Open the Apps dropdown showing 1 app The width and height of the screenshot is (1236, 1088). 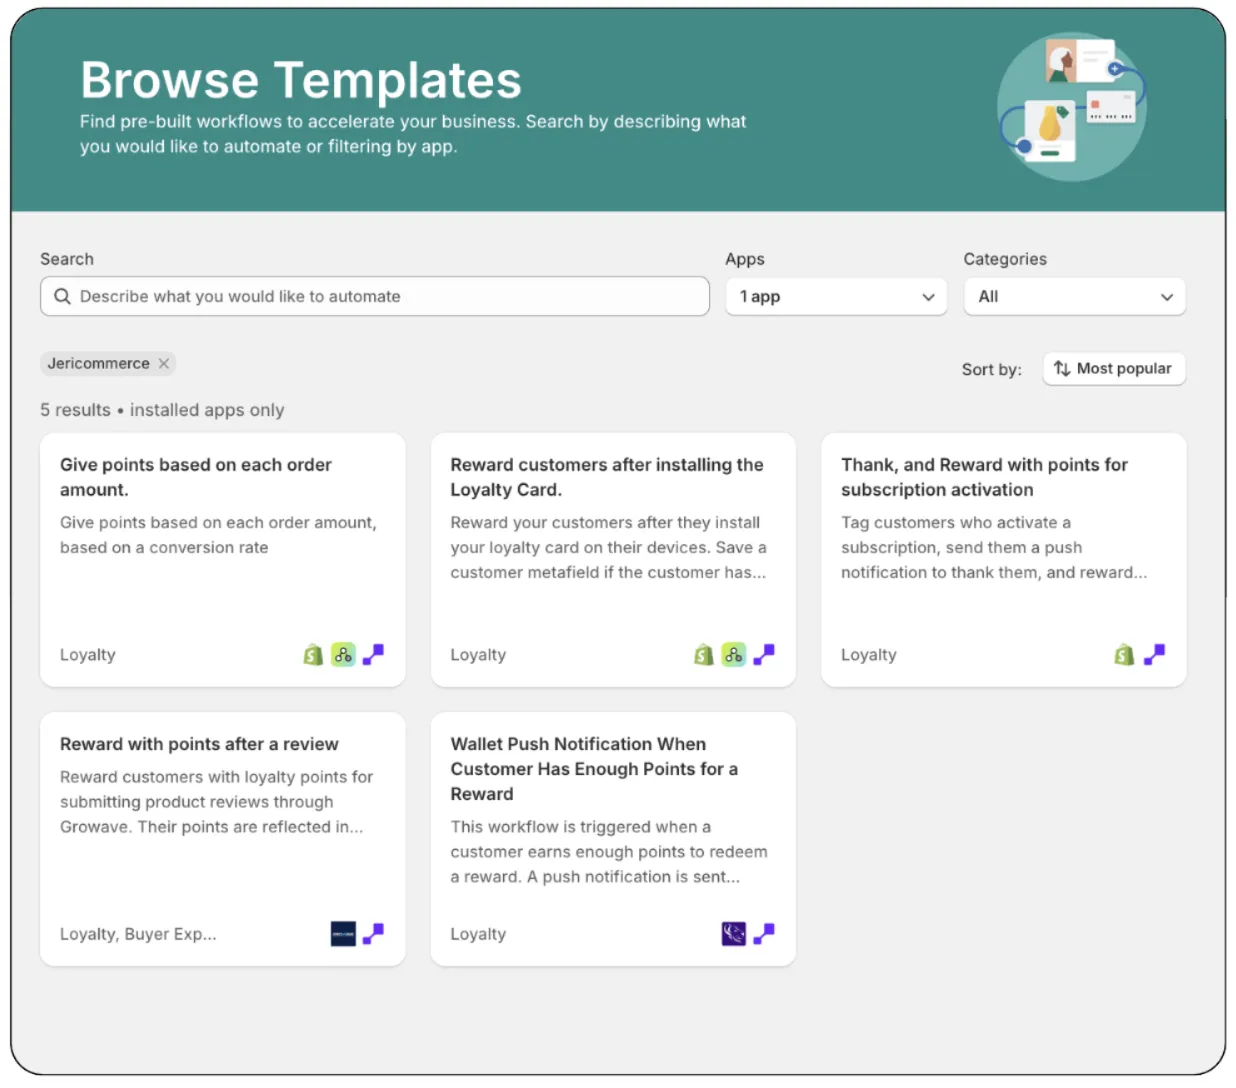coord(835,297)
